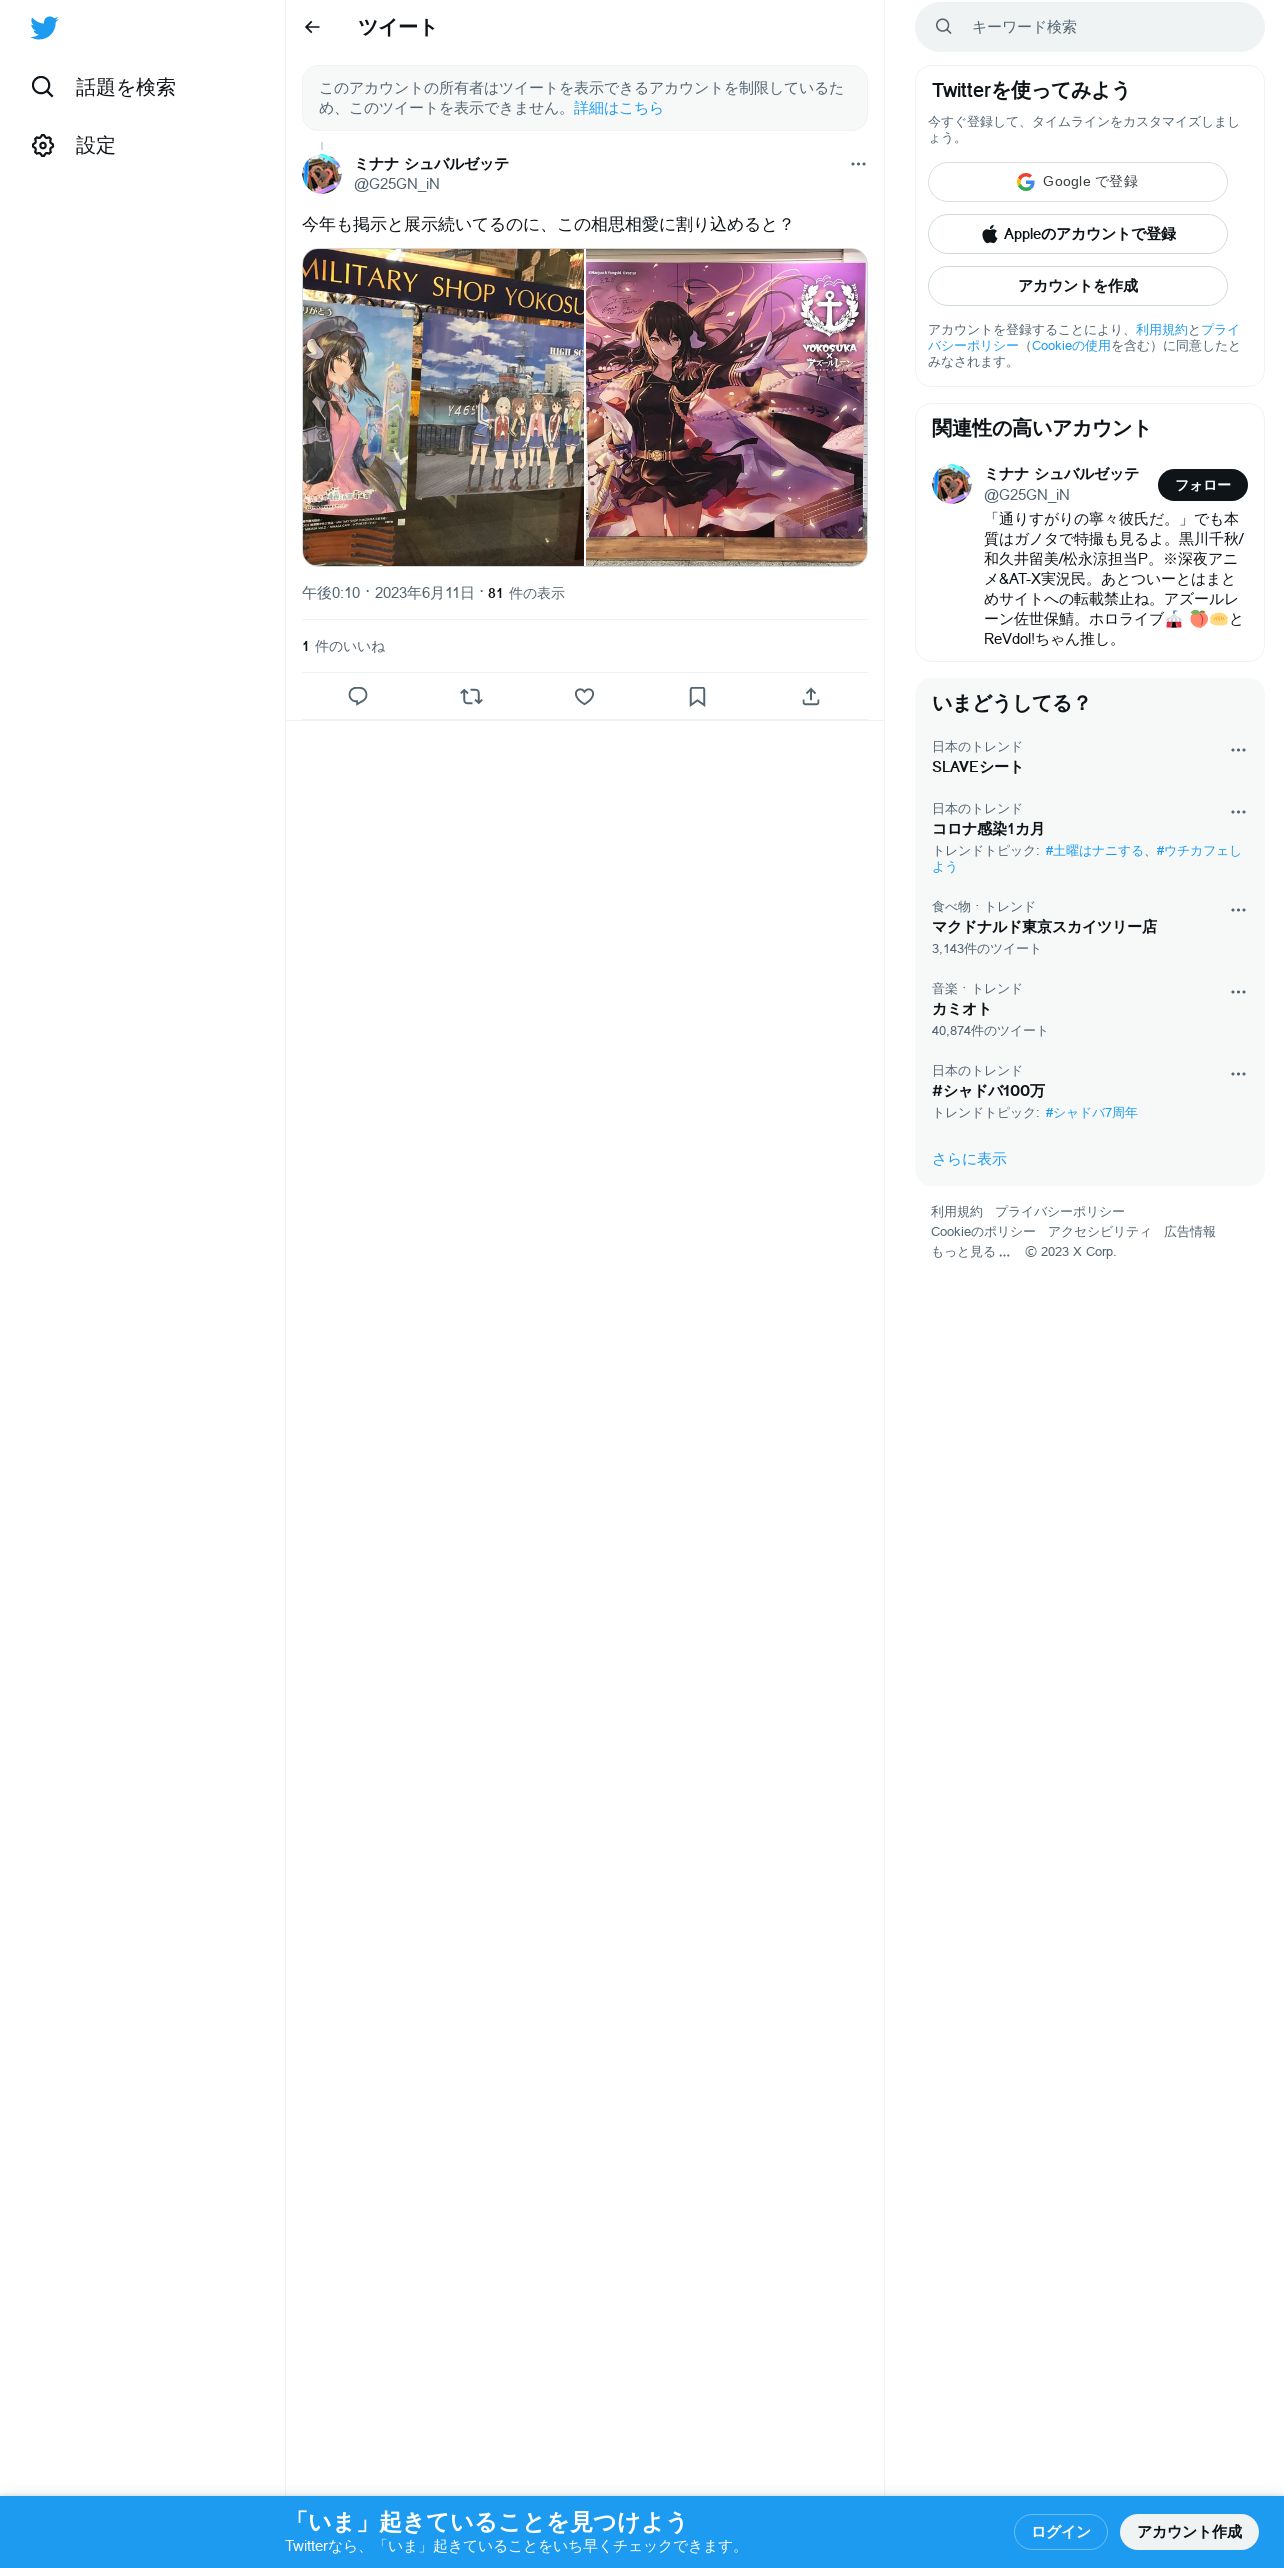Open 詳細はこちら link in notice
The width and height of the screenshot is (1284, 2568).
pos(618,108)
